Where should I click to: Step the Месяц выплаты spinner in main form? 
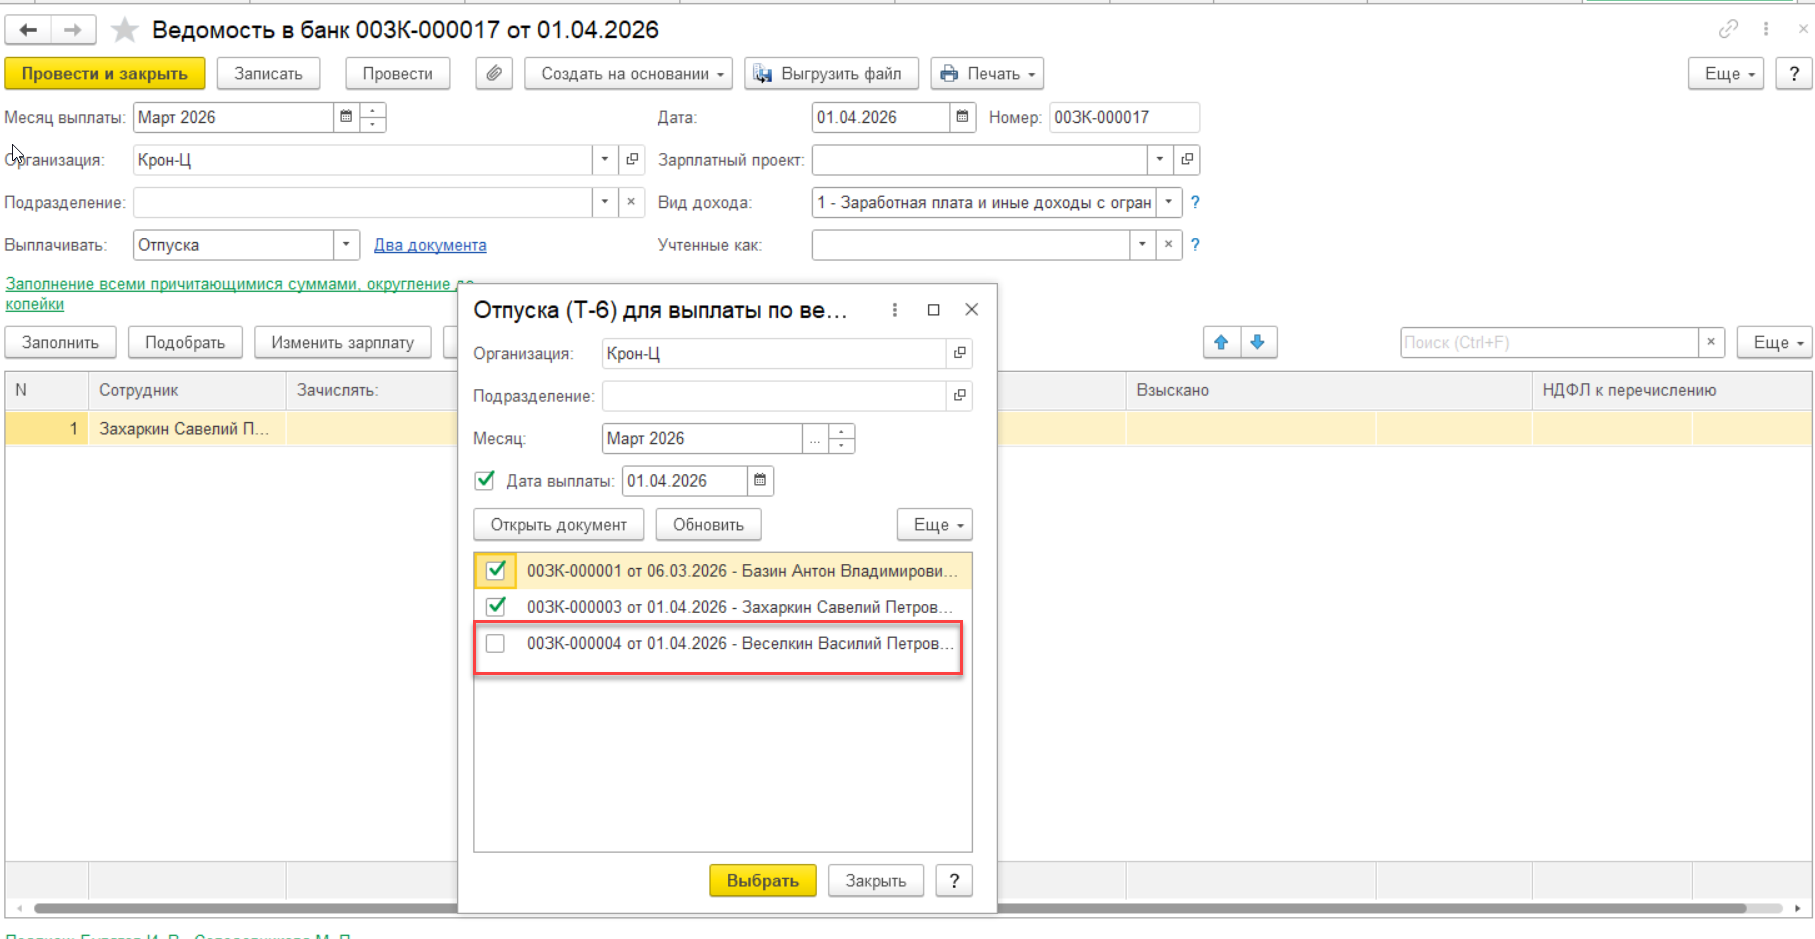tap(373, 117)
